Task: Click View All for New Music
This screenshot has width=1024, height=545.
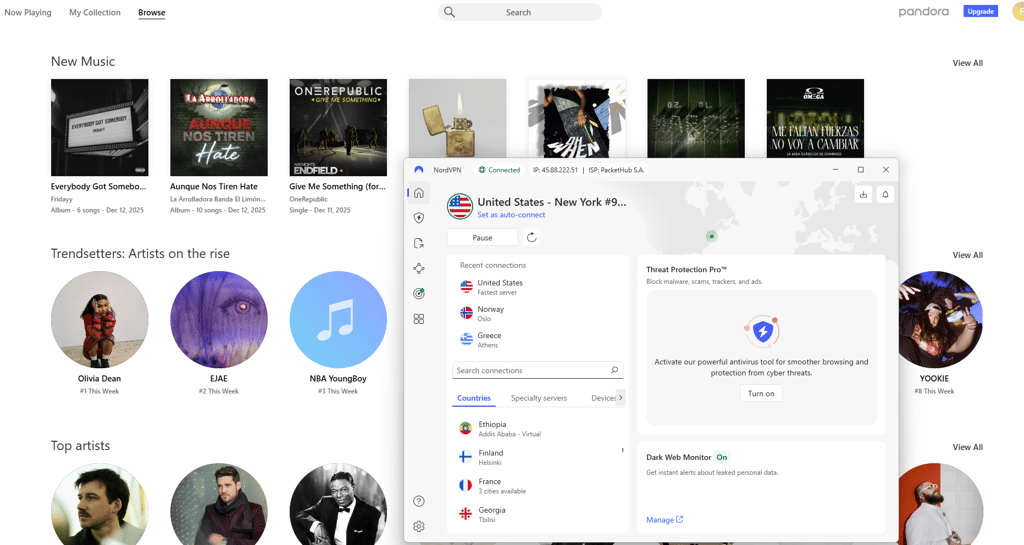Action: (967, 63)
